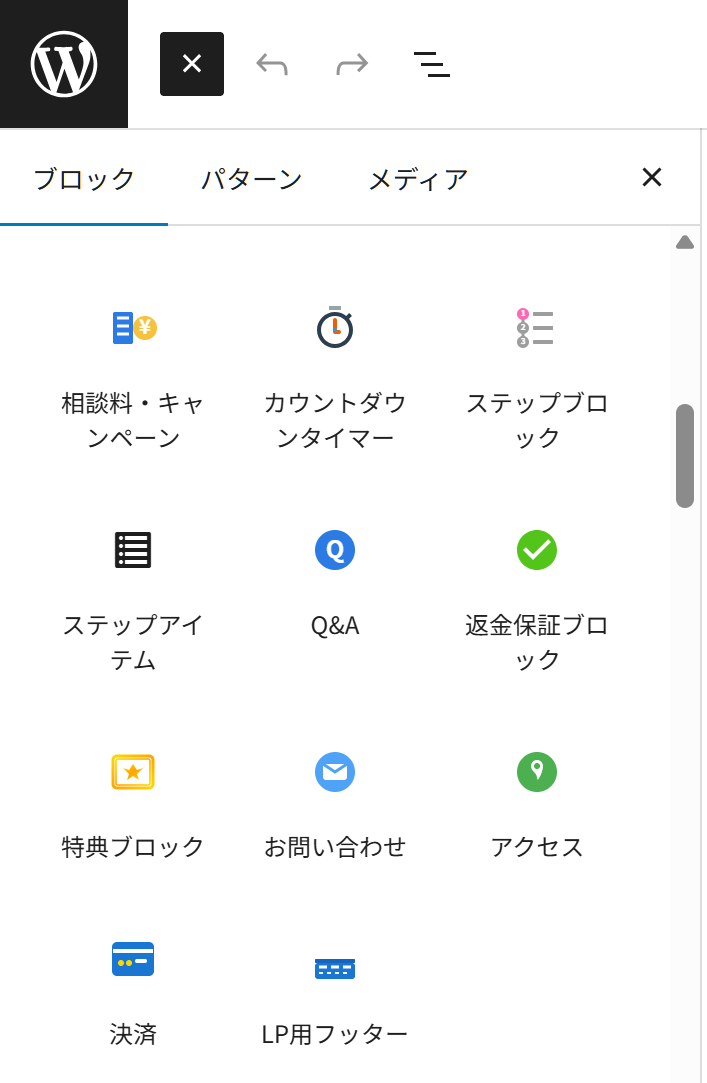
Task: Insert the お問い合わせ block
Action: pyautogui.click(x=335, y=802)
